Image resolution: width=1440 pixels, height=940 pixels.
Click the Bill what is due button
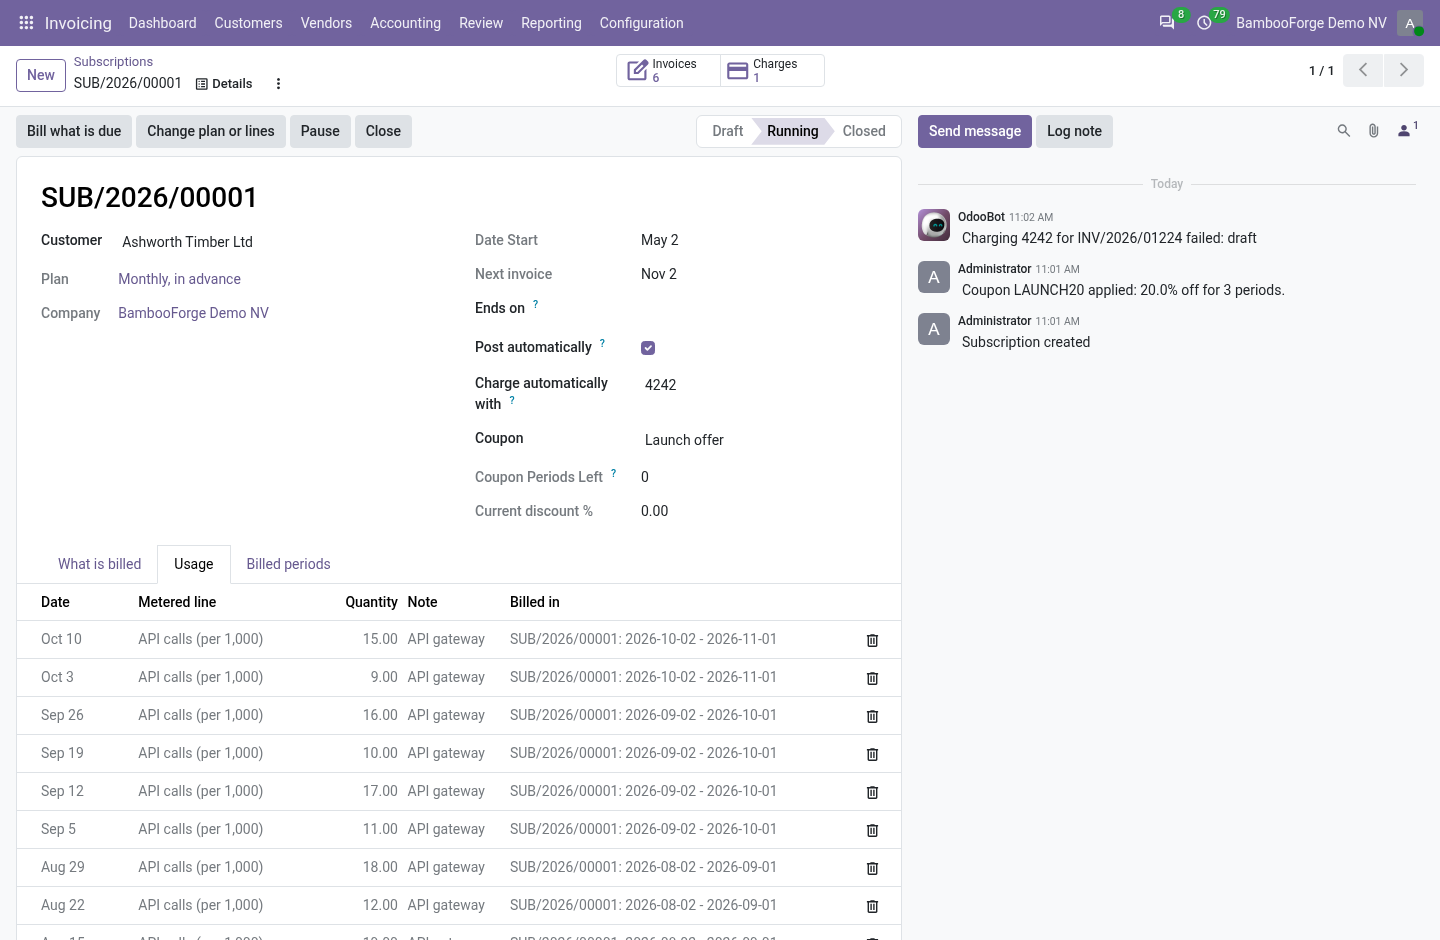(74, 131)
